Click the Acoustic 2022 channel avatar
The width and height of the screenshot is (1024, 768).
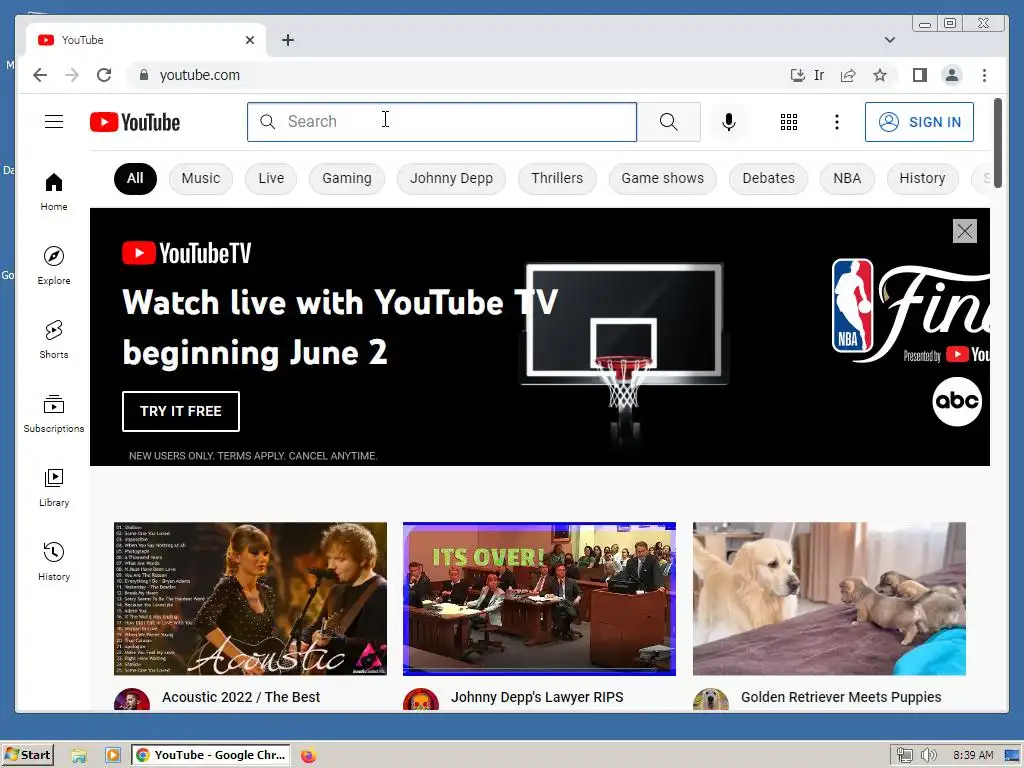coord(132,700)
